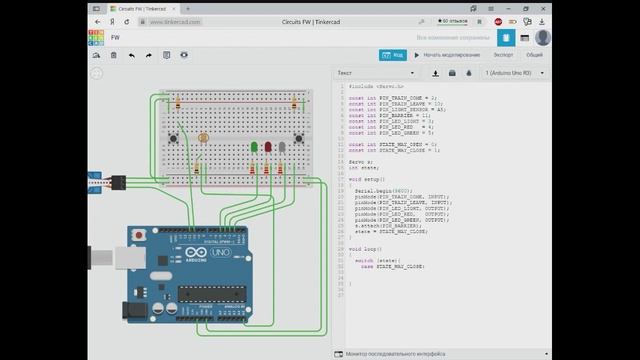The image size is (640, 360).
Task: Open the Share (Общий) option
Action: [x=534, y=55]
